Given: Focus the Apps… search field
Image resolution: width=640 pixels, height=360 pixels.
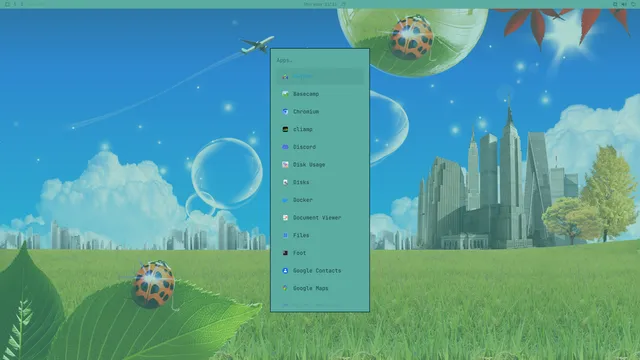Looking at the screenshot, I should coord(320,60).
